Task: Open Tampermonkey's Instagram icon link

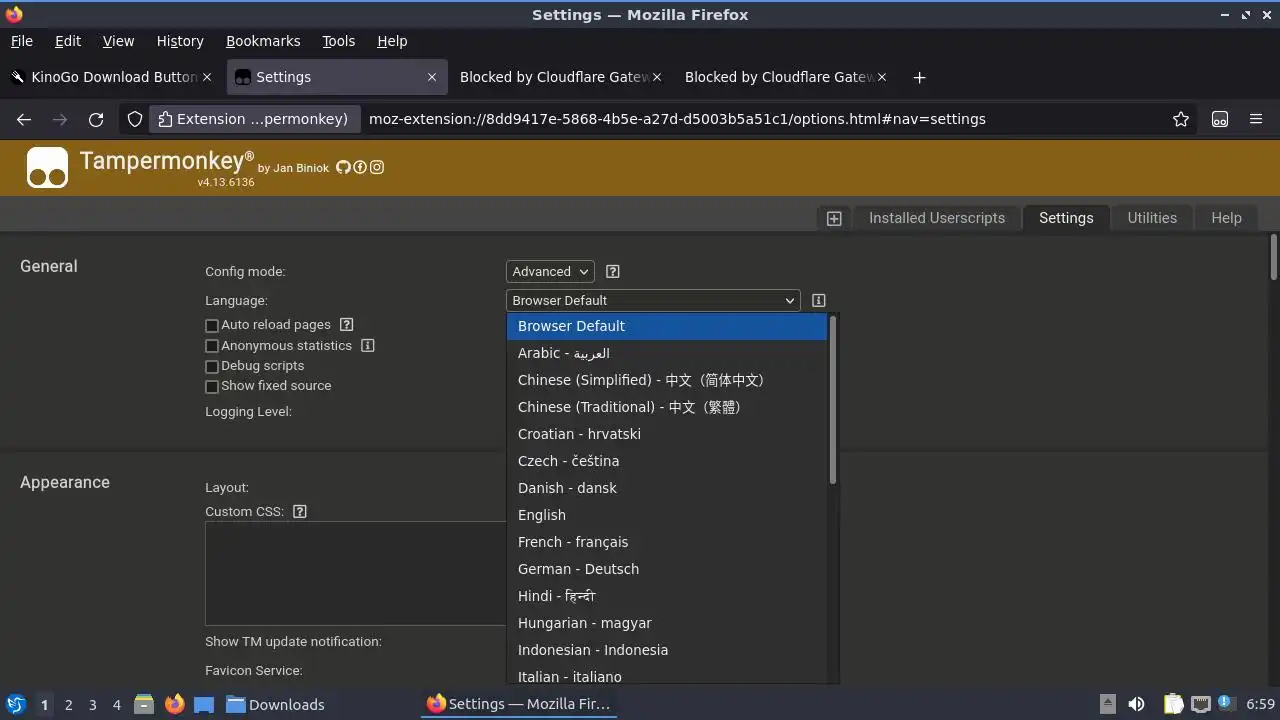Action: 377,167
